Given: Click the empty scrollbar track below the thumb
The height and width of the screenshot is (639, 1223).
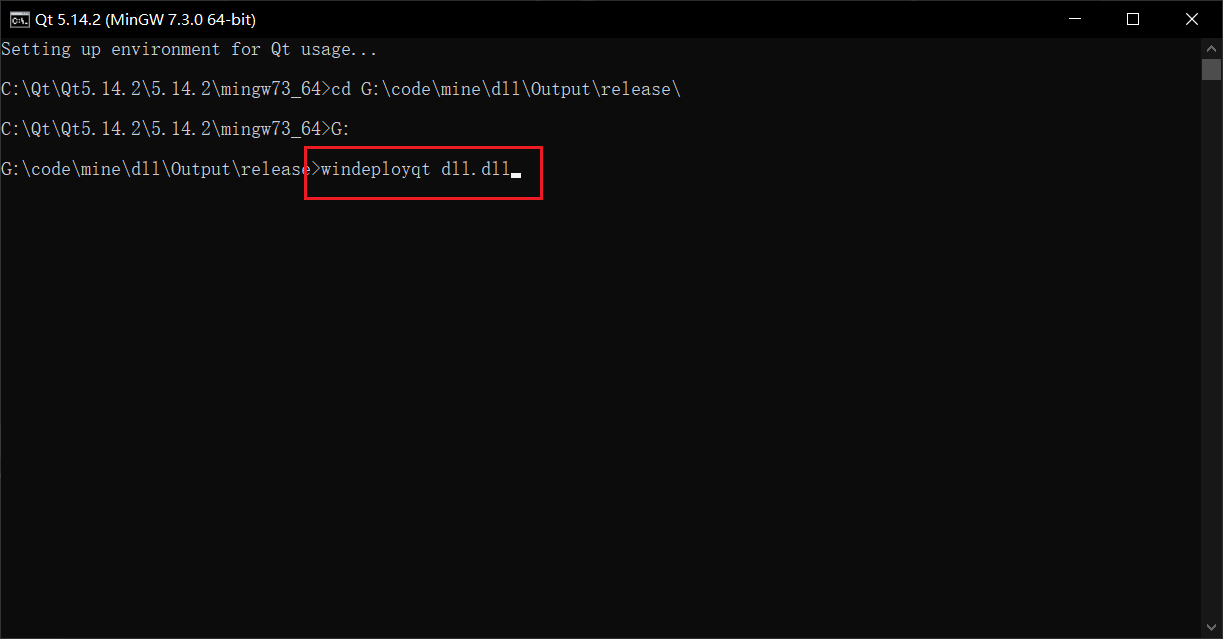Looking at the screenshot, I should (x=1212, y=350).
